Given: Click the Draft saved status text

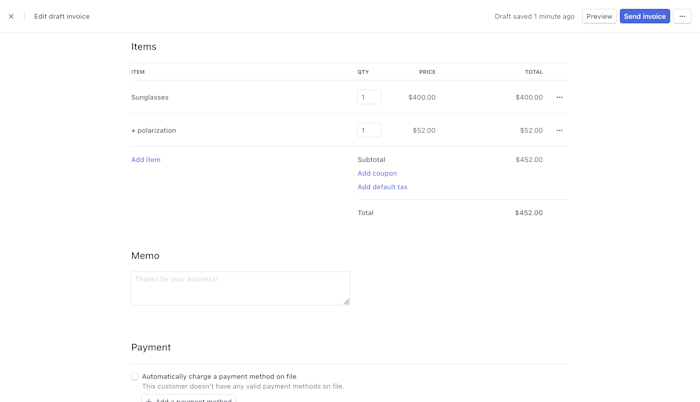Looking at the screenshot, I should [534, 16].
